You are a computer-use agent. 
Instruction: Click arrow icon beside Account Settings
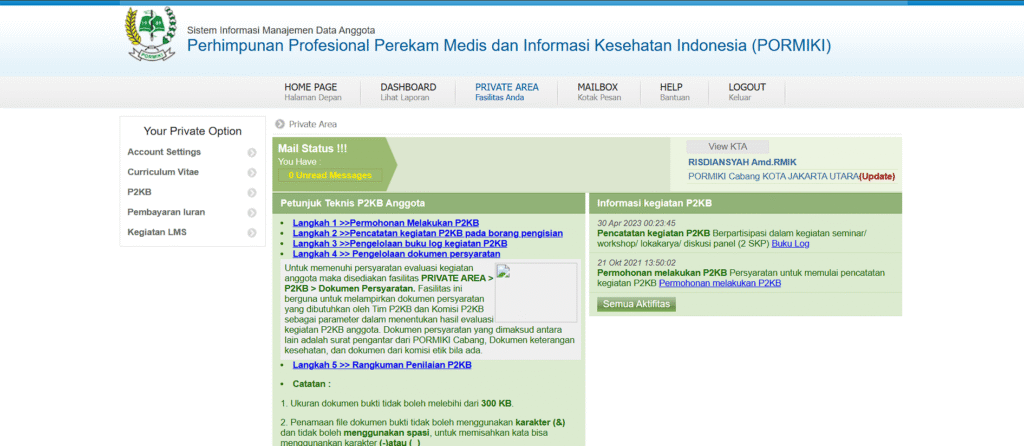[x=252, y=153]
